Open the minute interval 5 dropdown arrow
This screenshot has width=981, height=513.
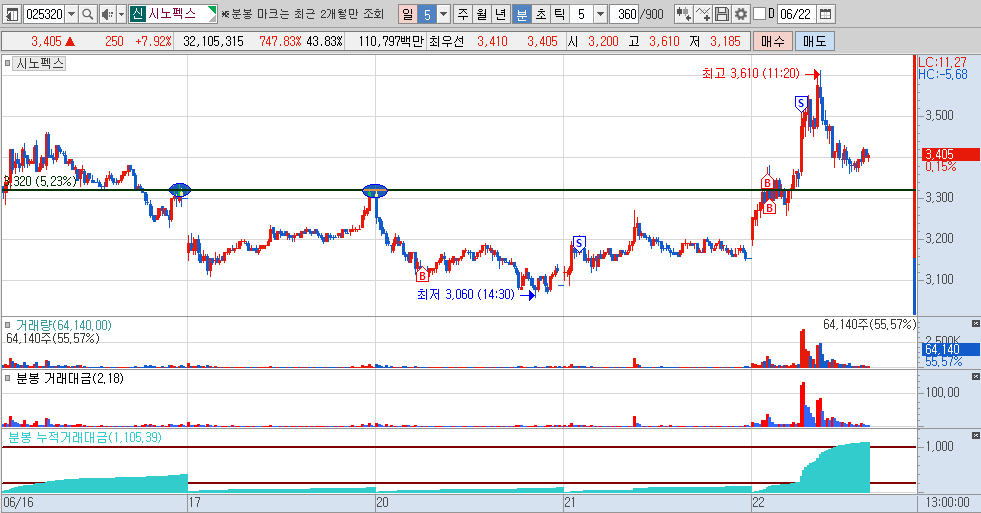[600, 14]
